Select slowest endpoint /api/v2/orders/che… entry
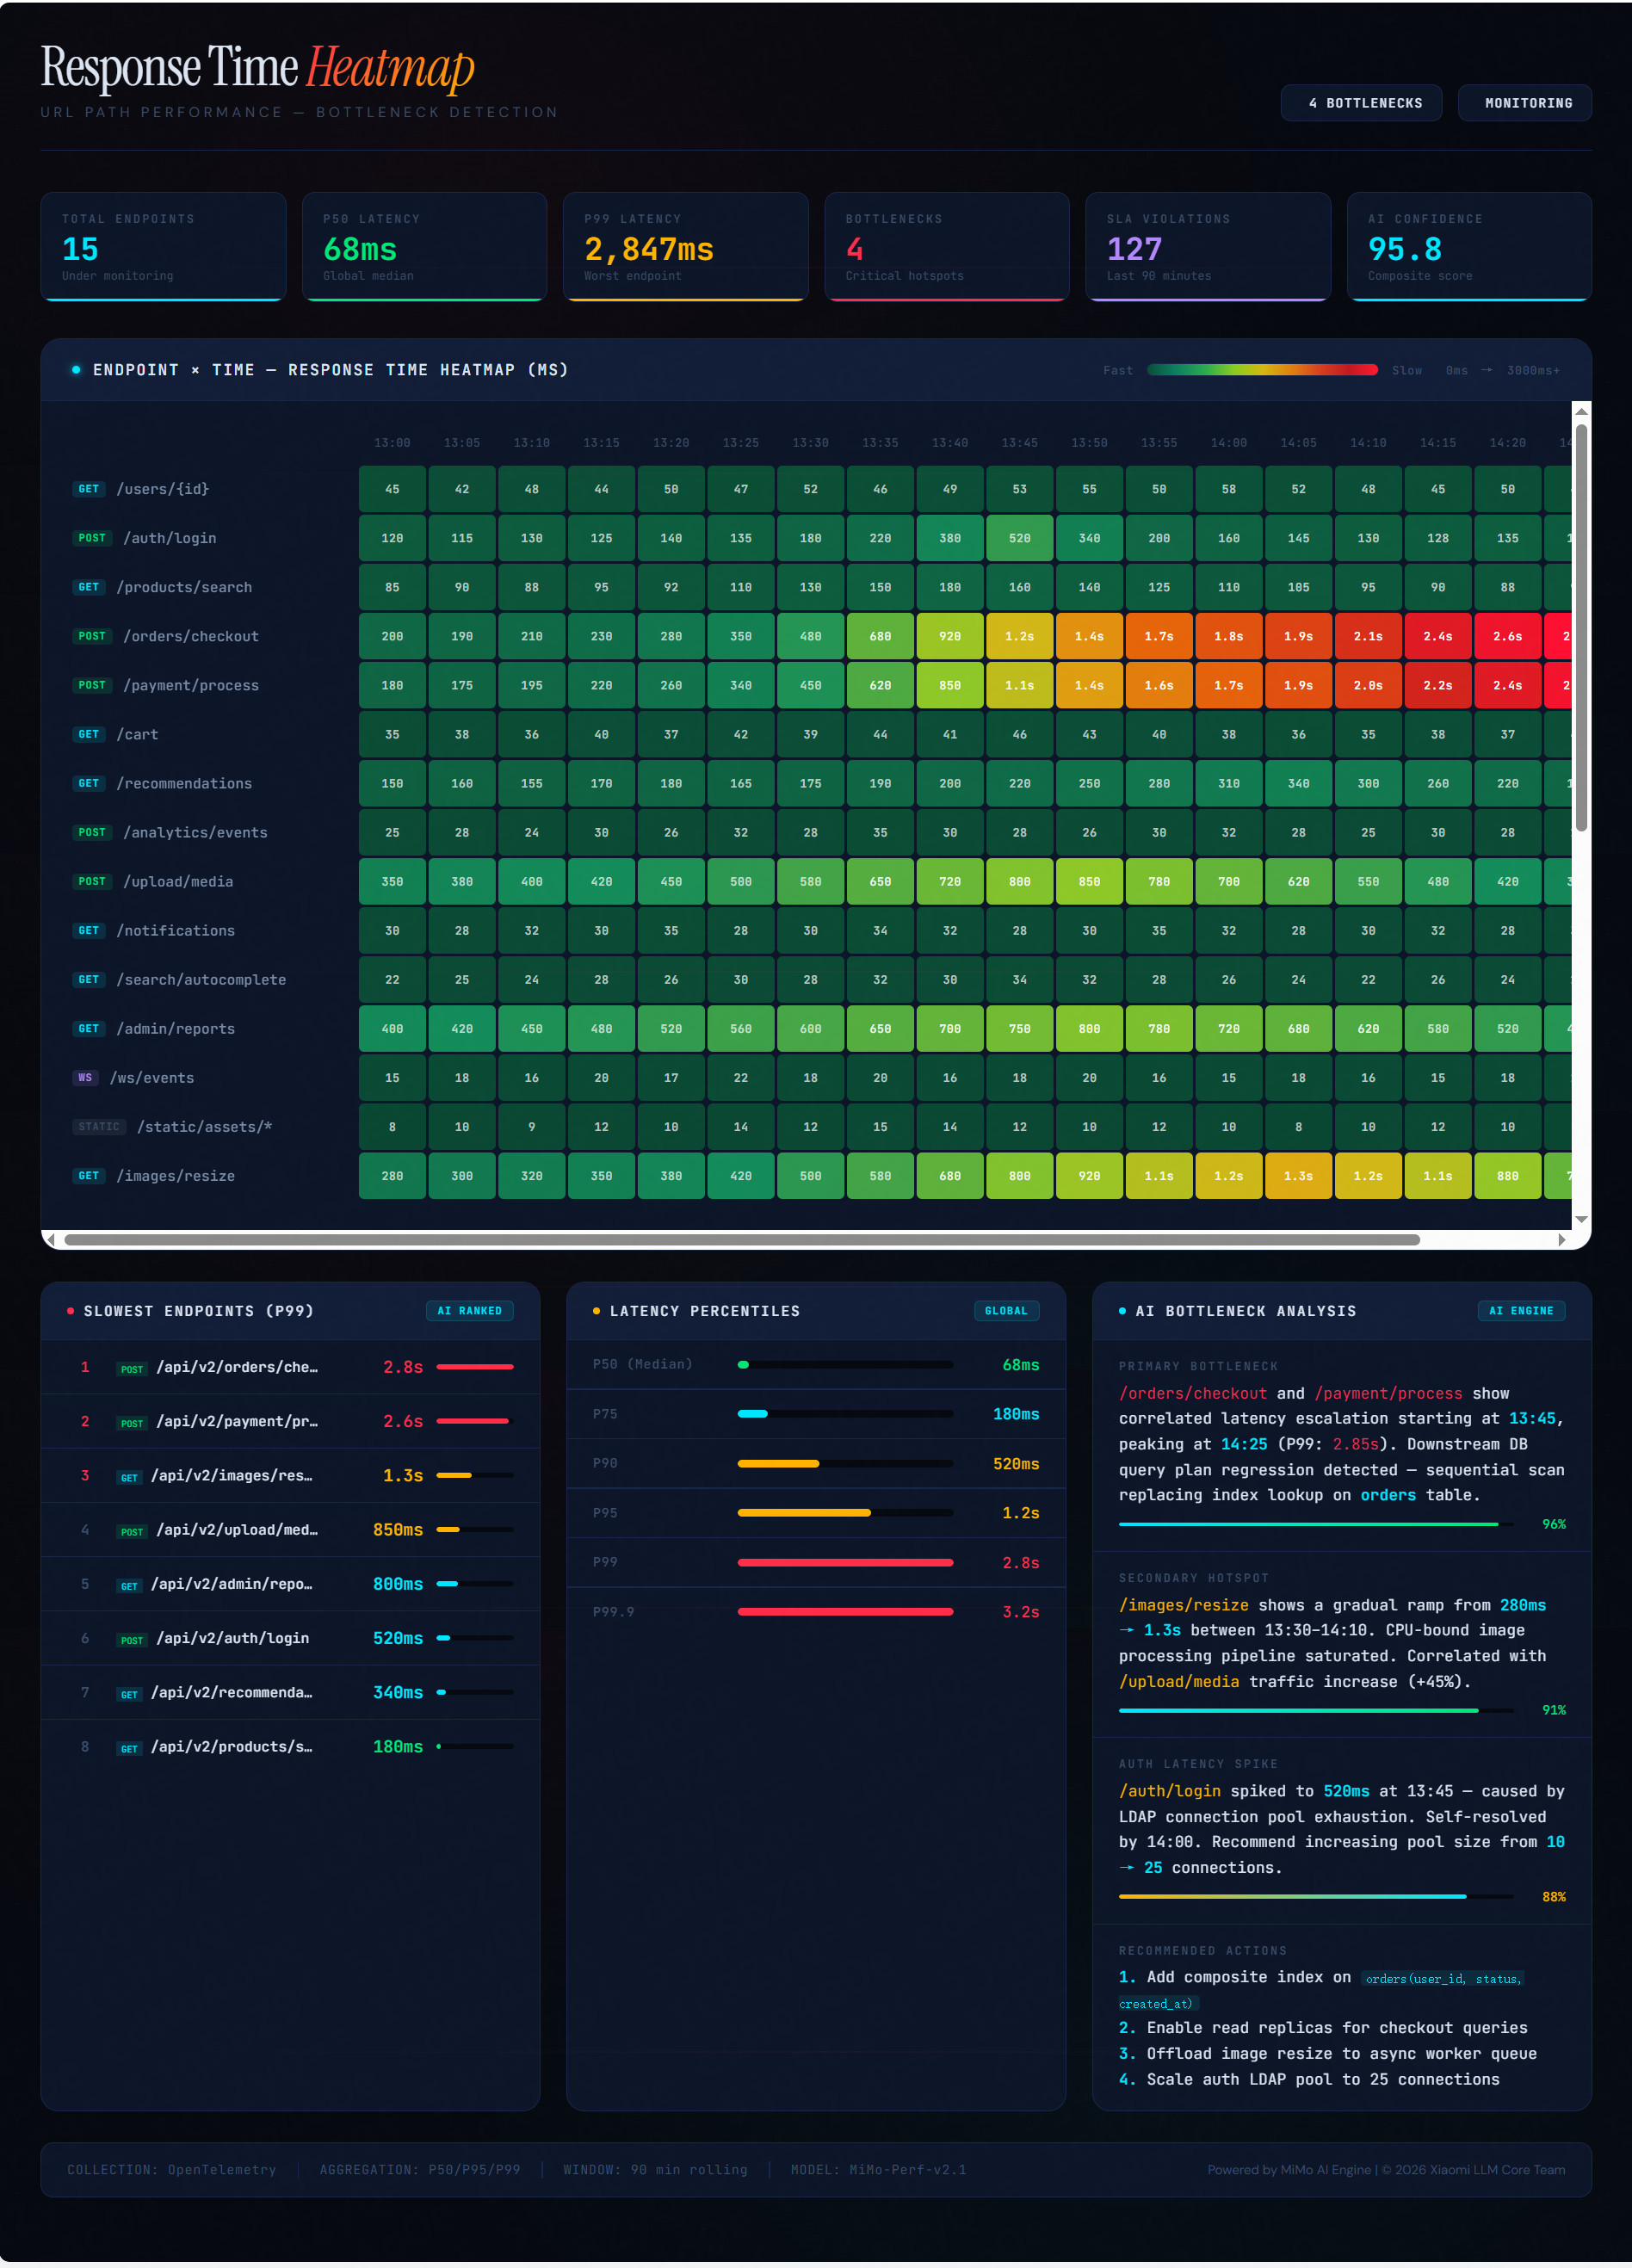The image size is (1632, 2268). (x=290, y=1367)
